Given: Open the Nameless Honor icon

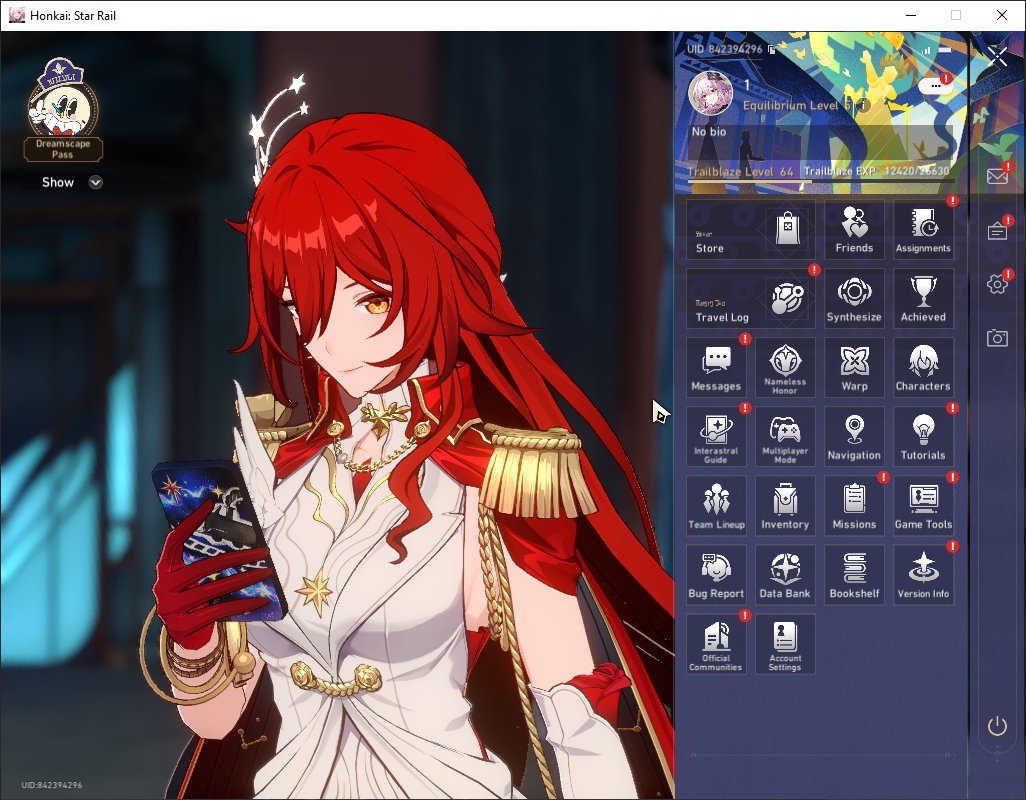Looking at the screenshot, I should click(x=785, y=368).
